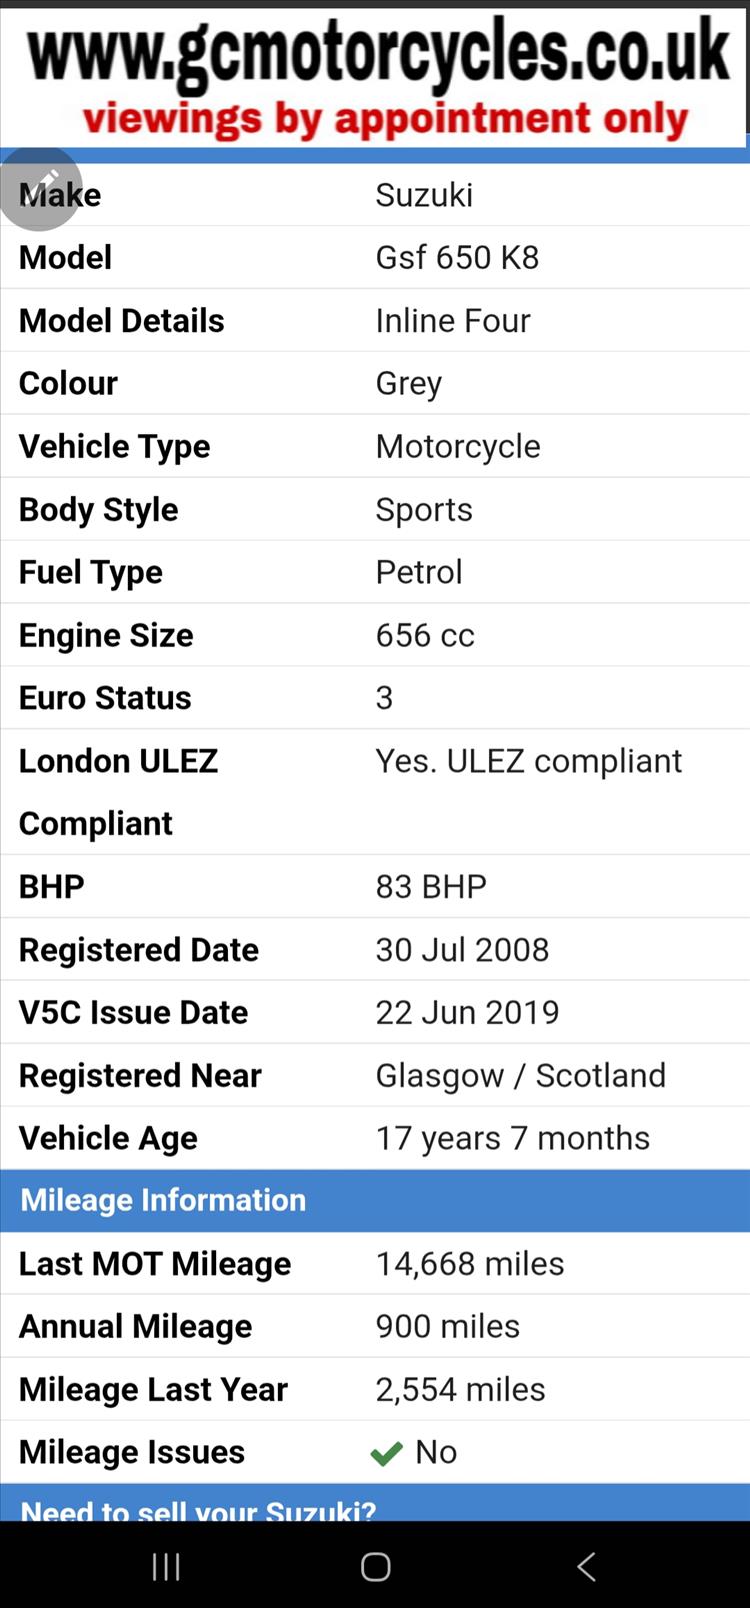Go back with the navigation arrow
750x1608 pixels.
[x=586, y=1567]
